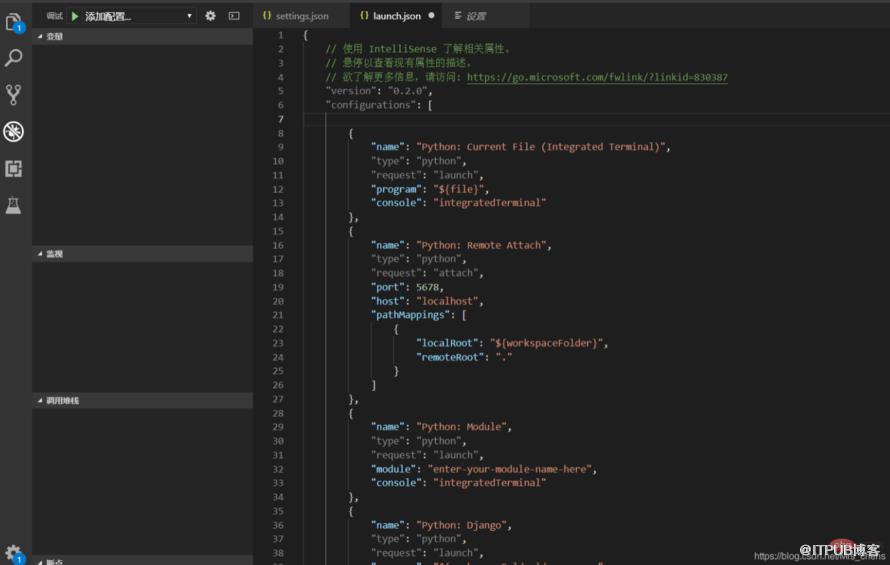This screenshot has height=565, width=890.
Task: Open launch.json via debug gear icon
Action: point(211,16)
